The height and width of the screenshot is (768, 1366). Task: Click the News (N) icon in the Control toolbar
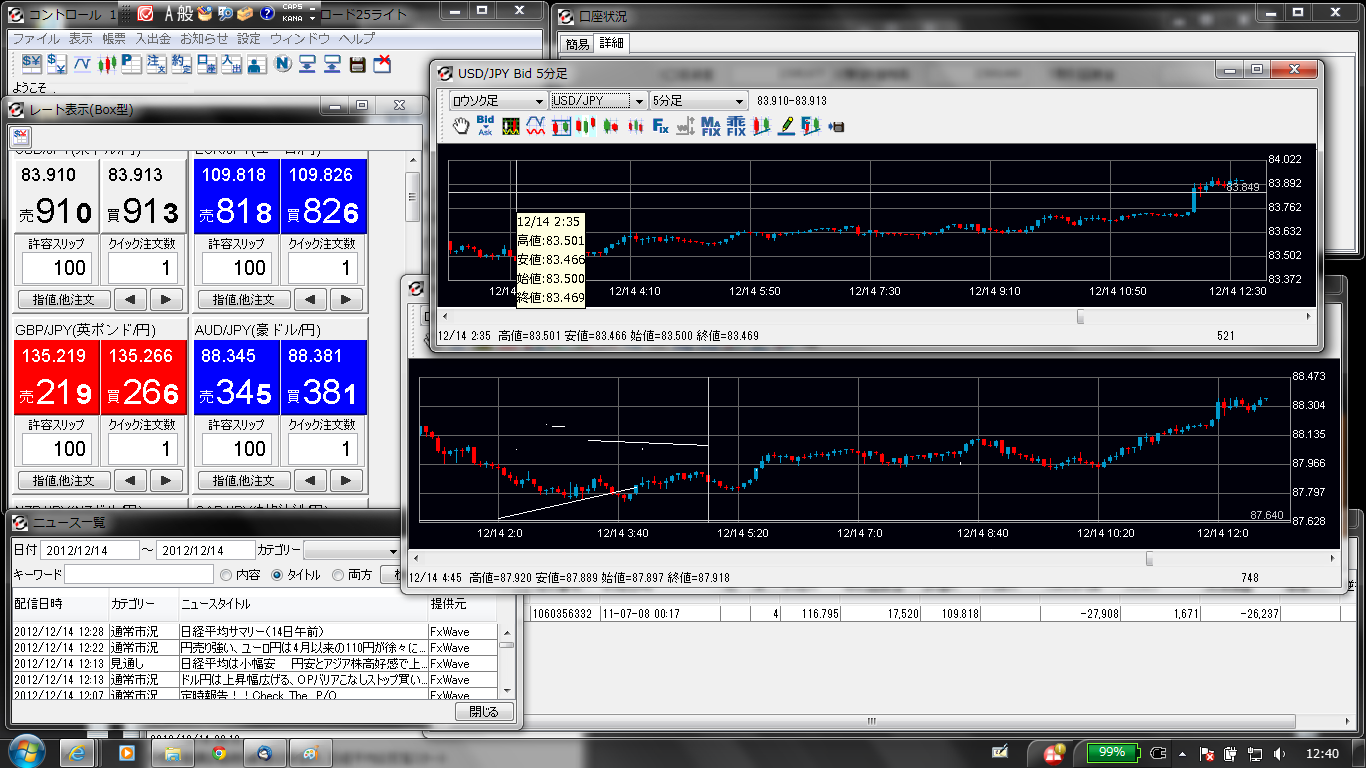[x=282, y=64]
